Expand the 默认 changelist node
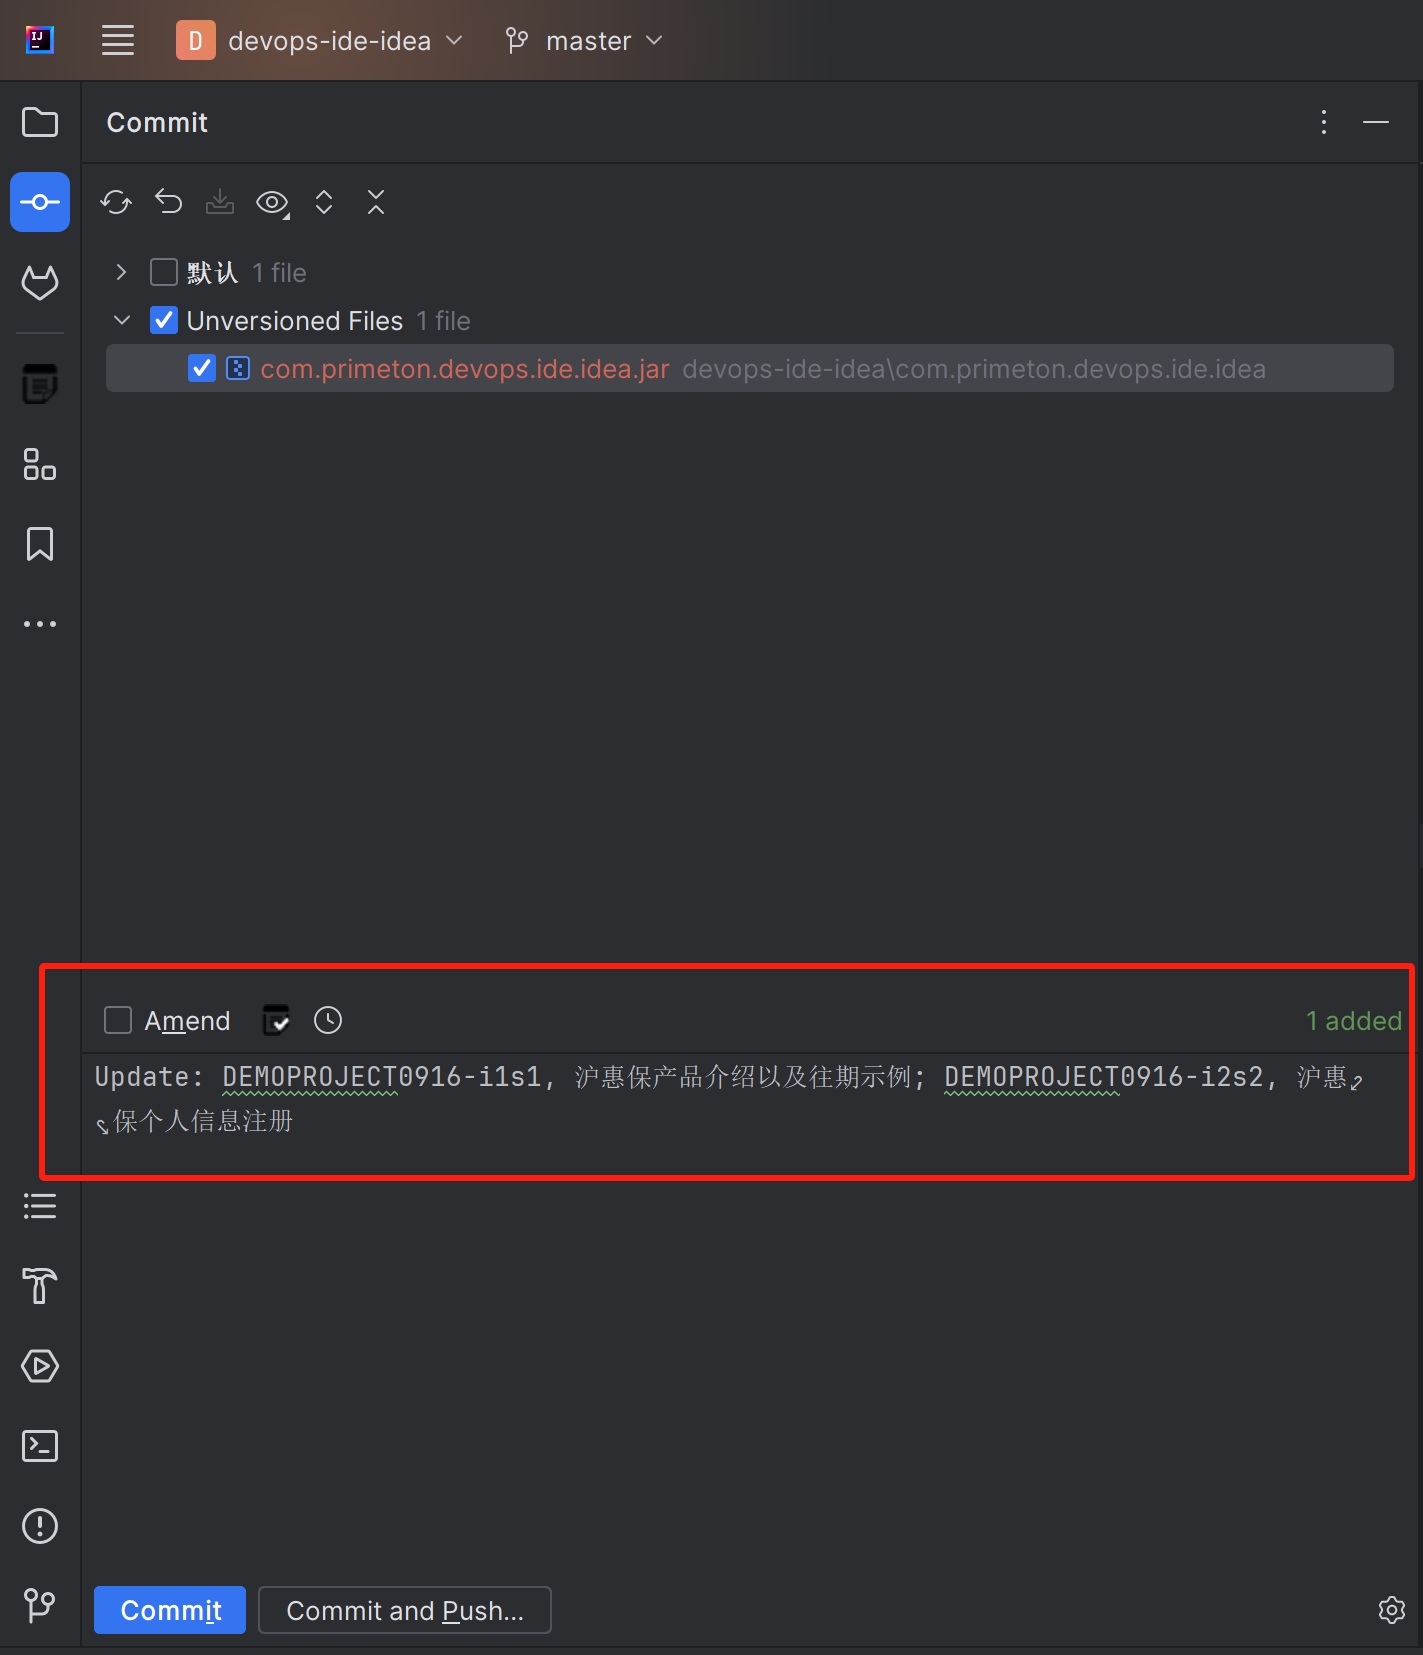 [x=121, y=273]
